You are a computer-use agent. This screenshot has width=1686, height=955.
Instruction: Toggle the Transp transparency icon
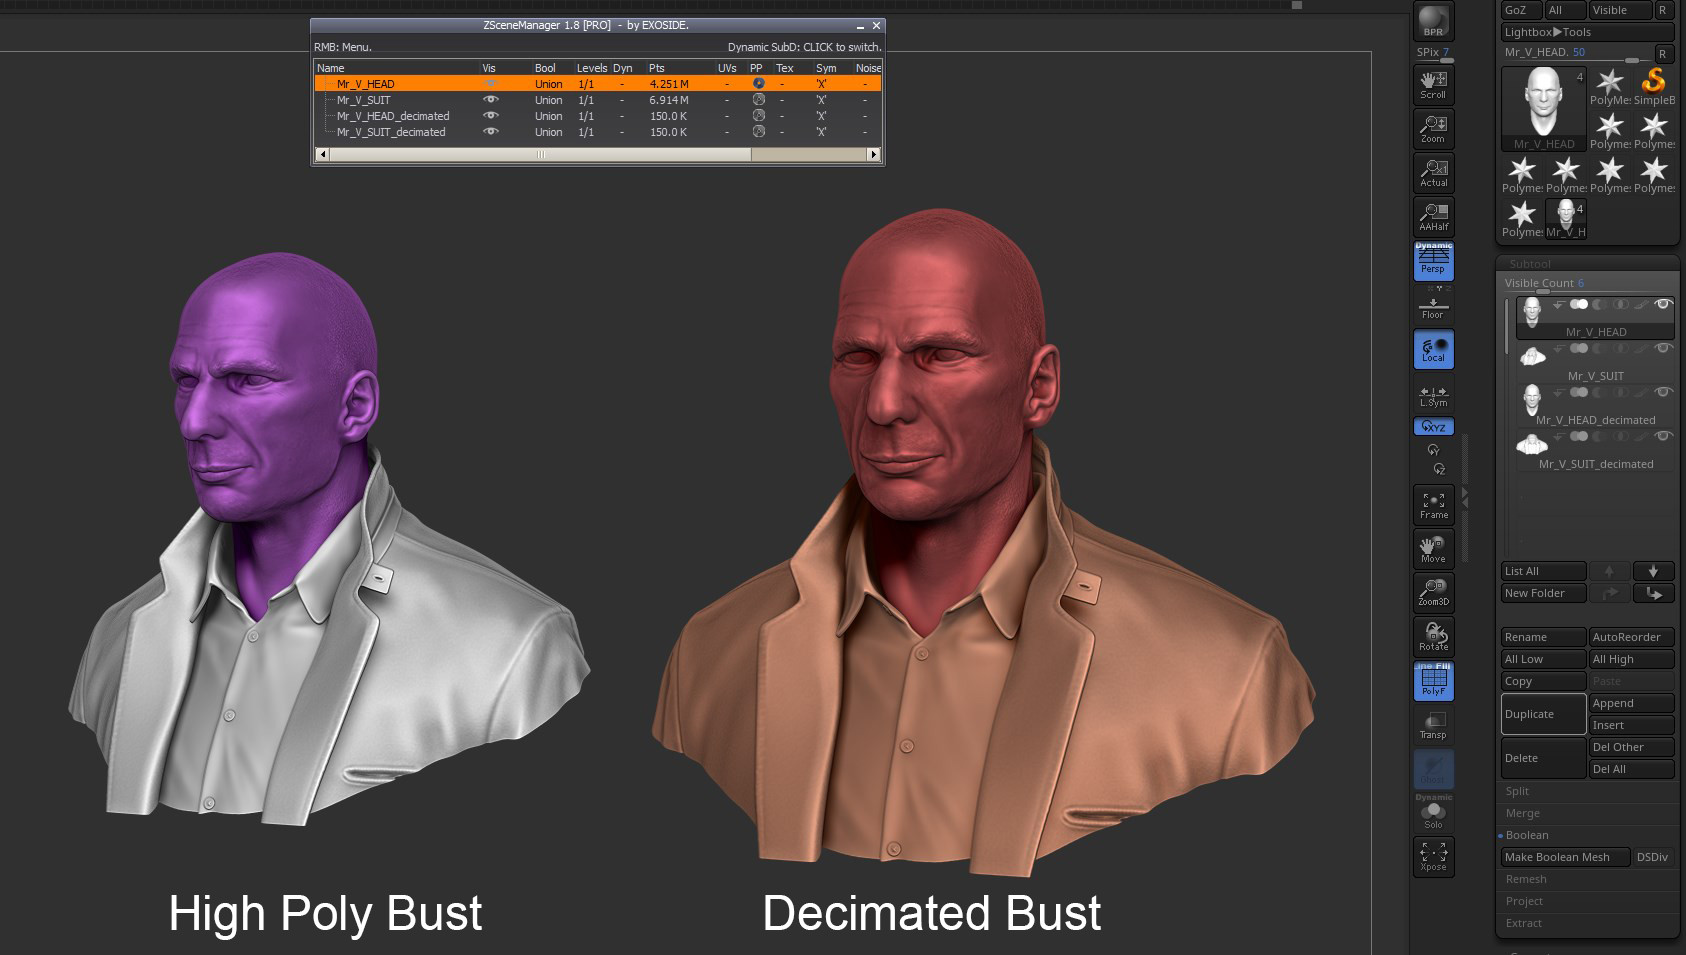click(x=1433, y=727)
